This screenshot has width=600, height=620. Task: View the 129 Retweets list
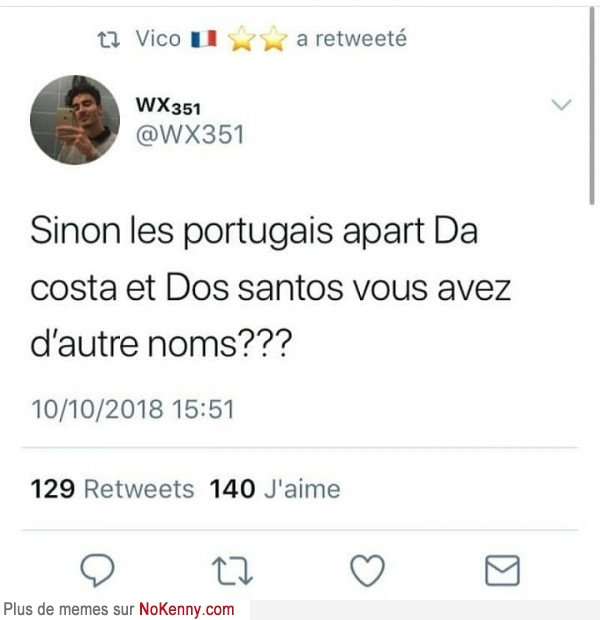point(112,489)
